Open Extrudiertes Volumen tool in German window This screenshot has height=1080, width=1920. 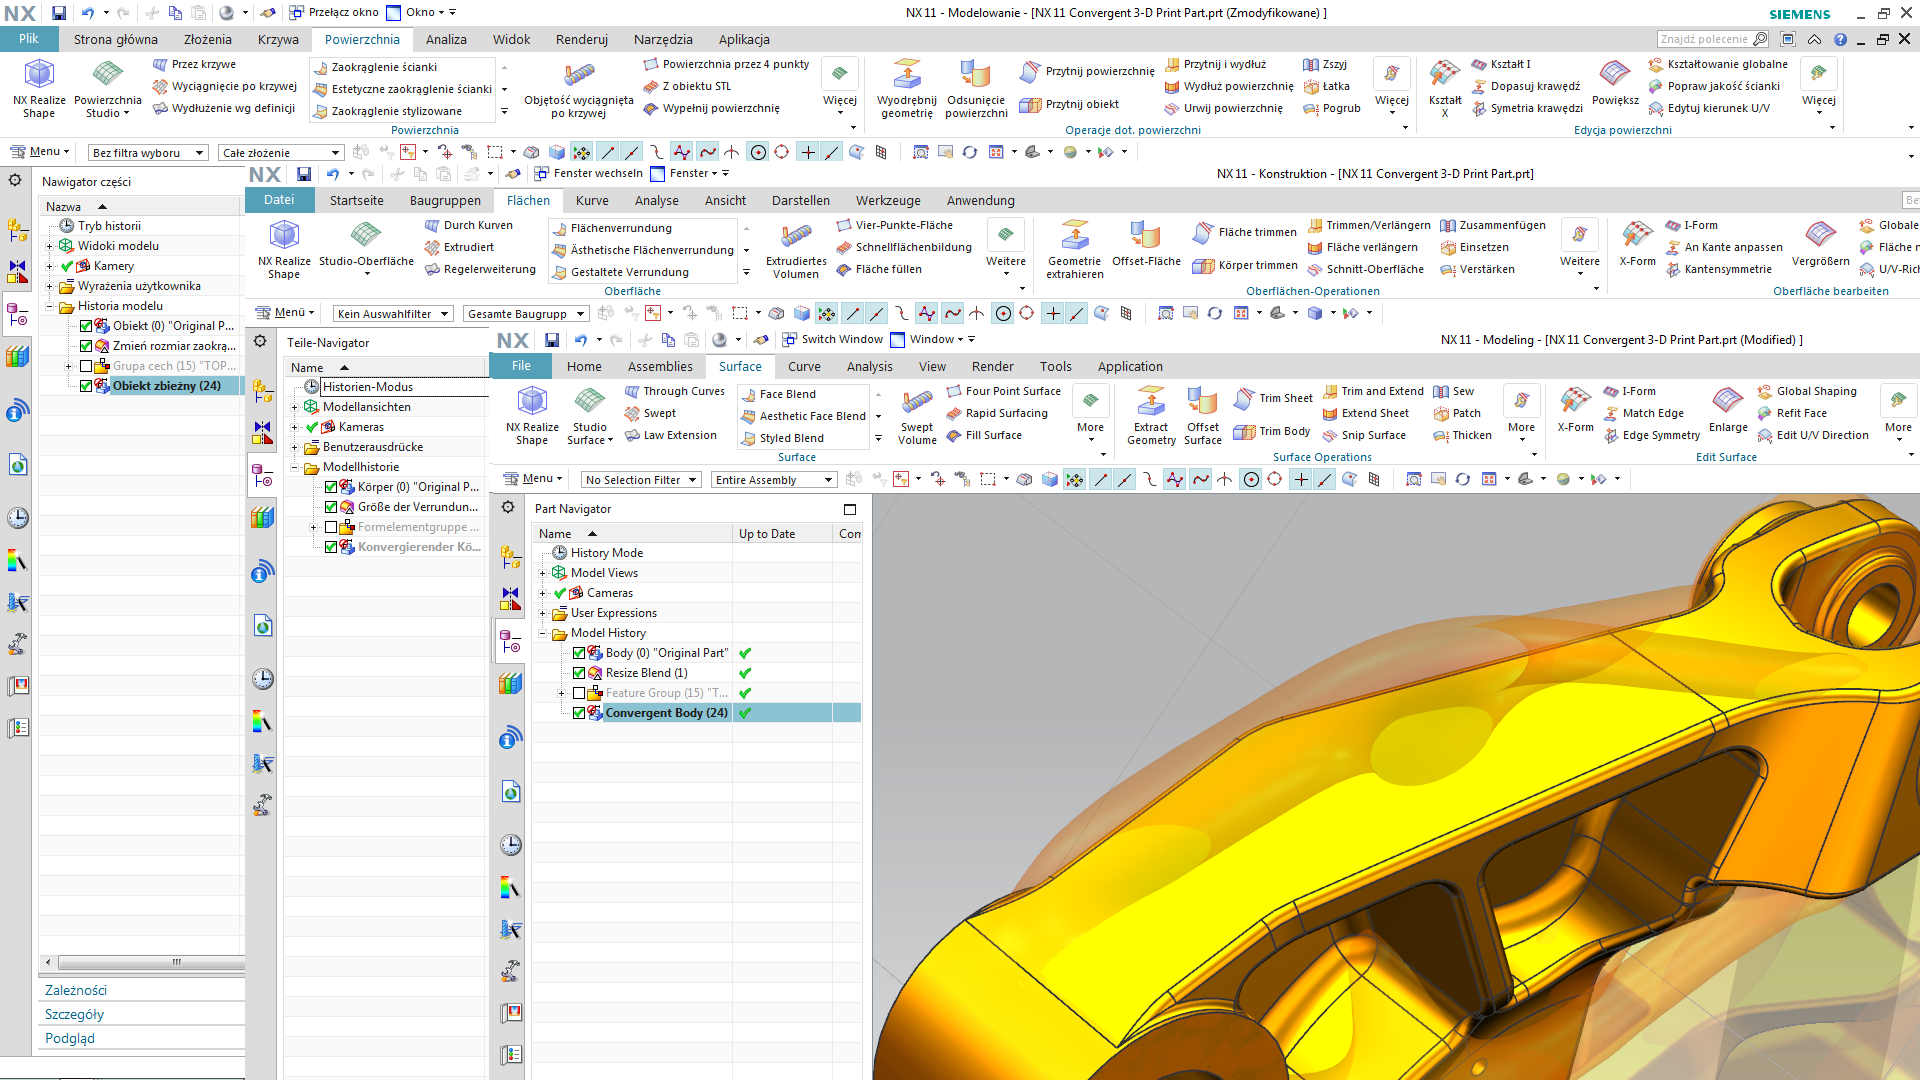(x=796, y=250)
